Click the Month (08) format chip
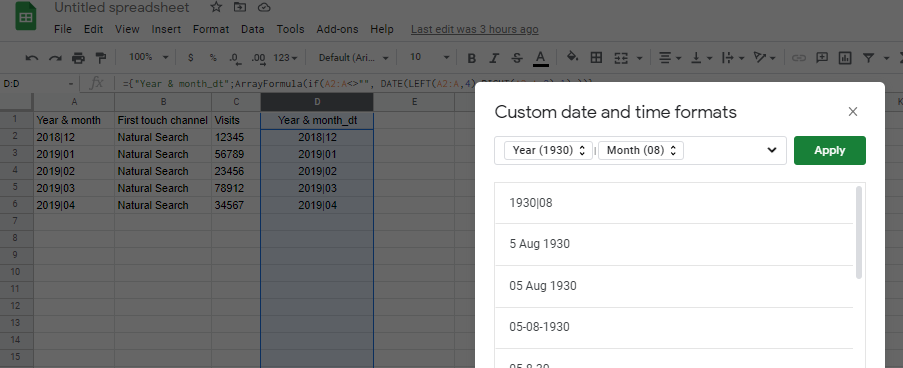 pos(641,150)
